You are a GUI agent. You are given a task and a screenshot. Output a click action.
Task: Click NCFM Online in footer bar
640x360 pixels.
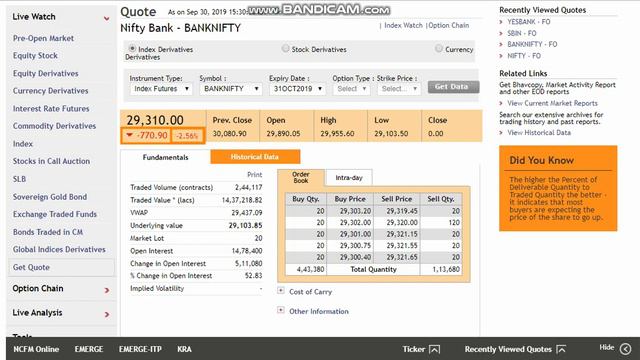(x=36, y=349)
